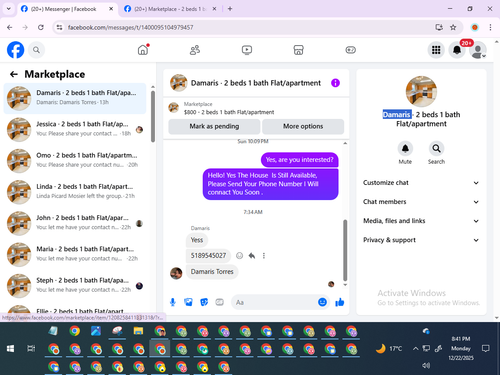
Task: Open Windows Start menu
Action: click(10, 349)
